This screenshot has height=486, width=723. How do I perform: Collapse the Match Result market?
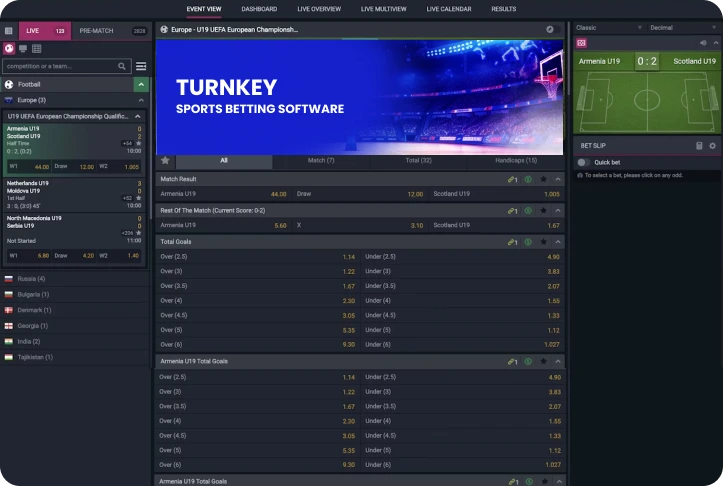558,179
